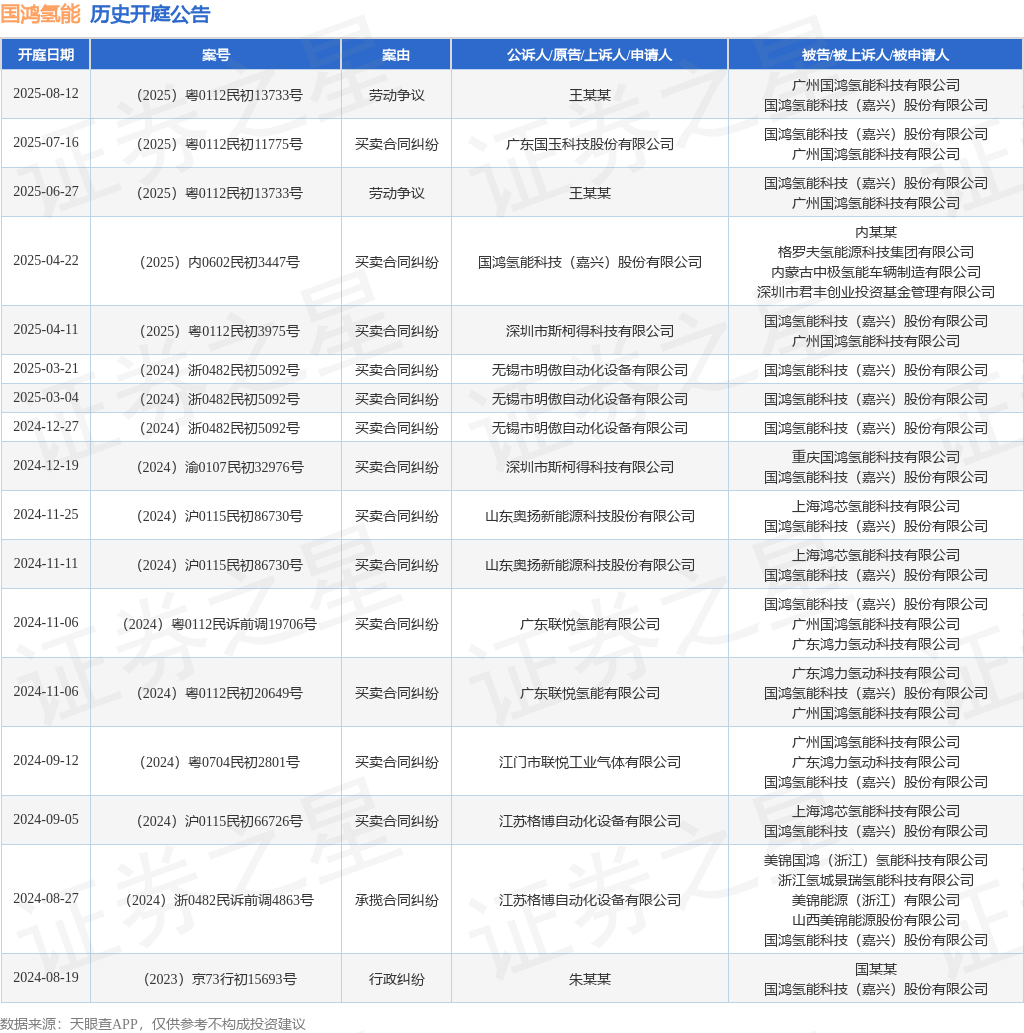Click 上海鸿芯氢能科技有限公司 in the 2024-11-25 row
This screenshot has height=1033, width=1024.
(876, 506)
